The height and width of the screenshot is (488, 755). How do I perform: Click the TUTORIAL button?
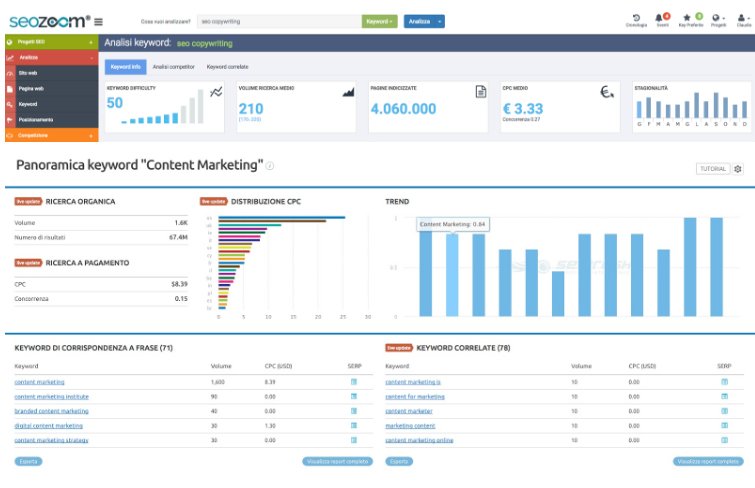pyautogui.click(x=713, y=169)
